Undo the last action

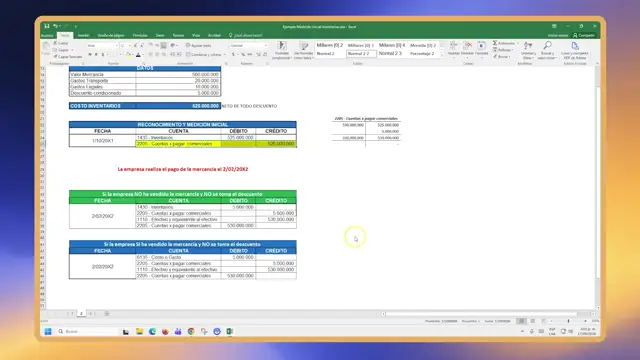tap(55, 26)
